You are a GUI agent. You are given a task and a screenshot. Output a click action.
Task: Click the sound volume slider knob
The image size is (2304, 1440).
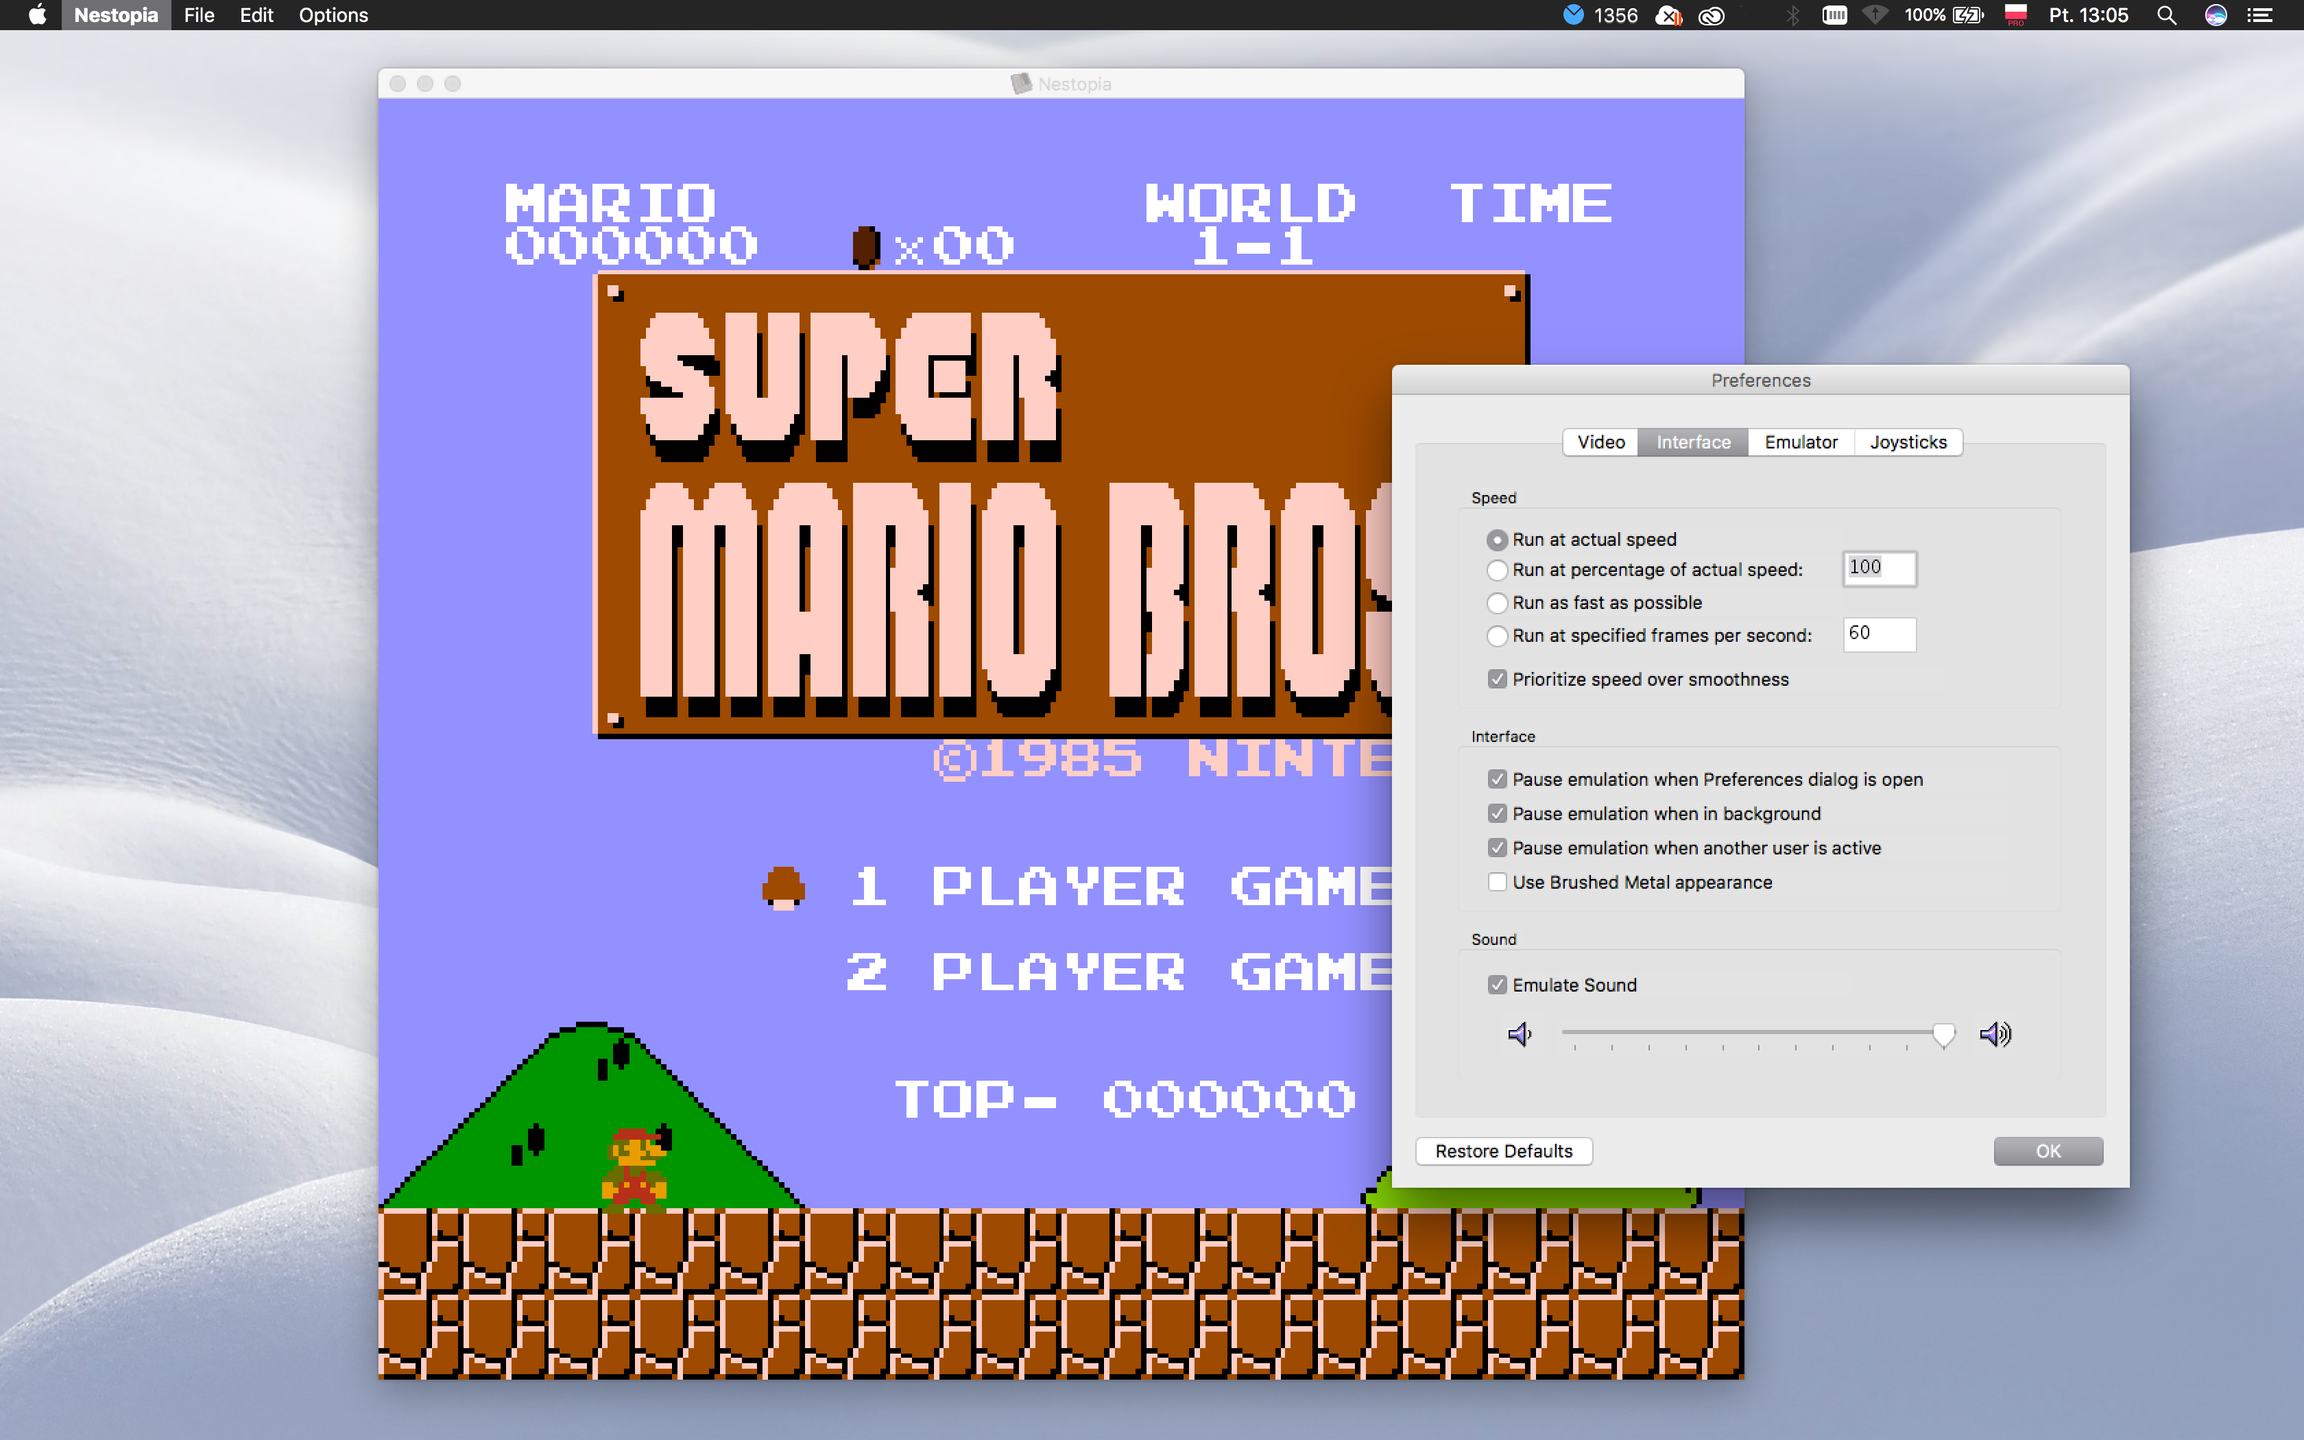tap(1943, 1035)
